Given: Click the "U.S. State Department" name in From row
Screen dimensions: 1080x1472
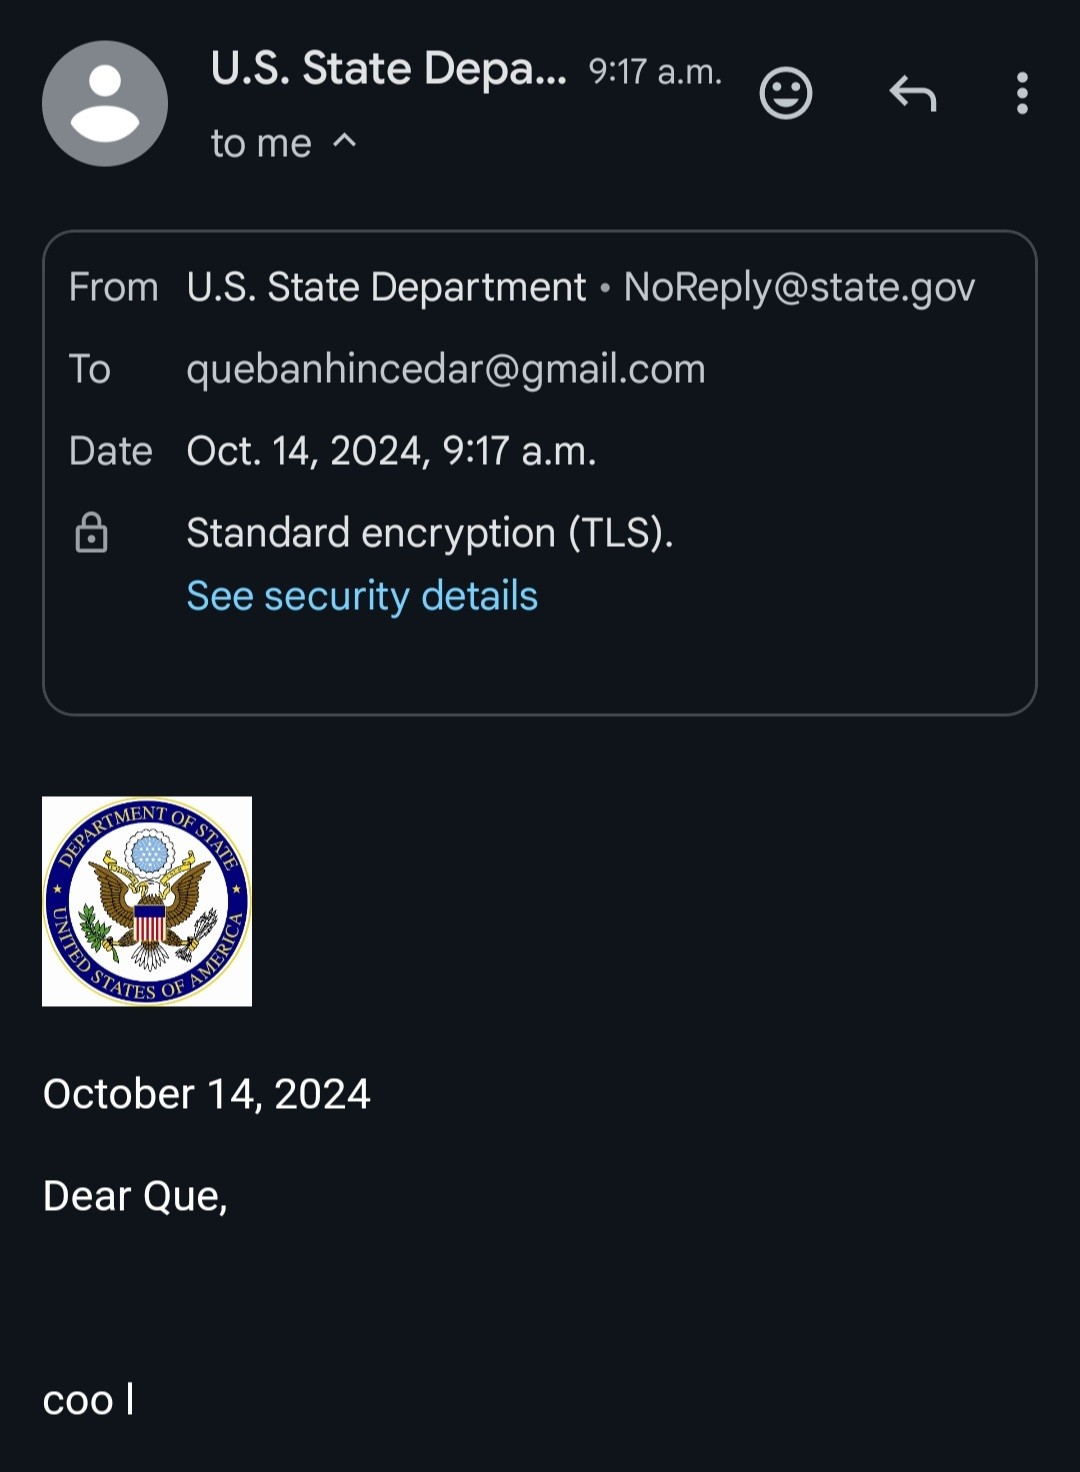Looking at the screenshot, I should 386,288.
